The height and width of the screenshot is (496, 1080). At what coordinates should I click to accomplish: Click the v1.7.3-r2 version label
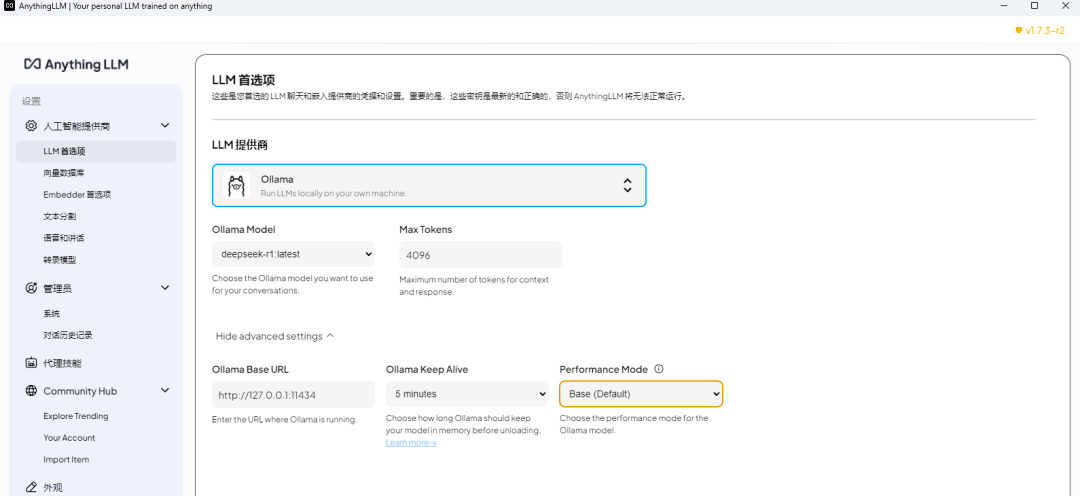point(1045,30)
